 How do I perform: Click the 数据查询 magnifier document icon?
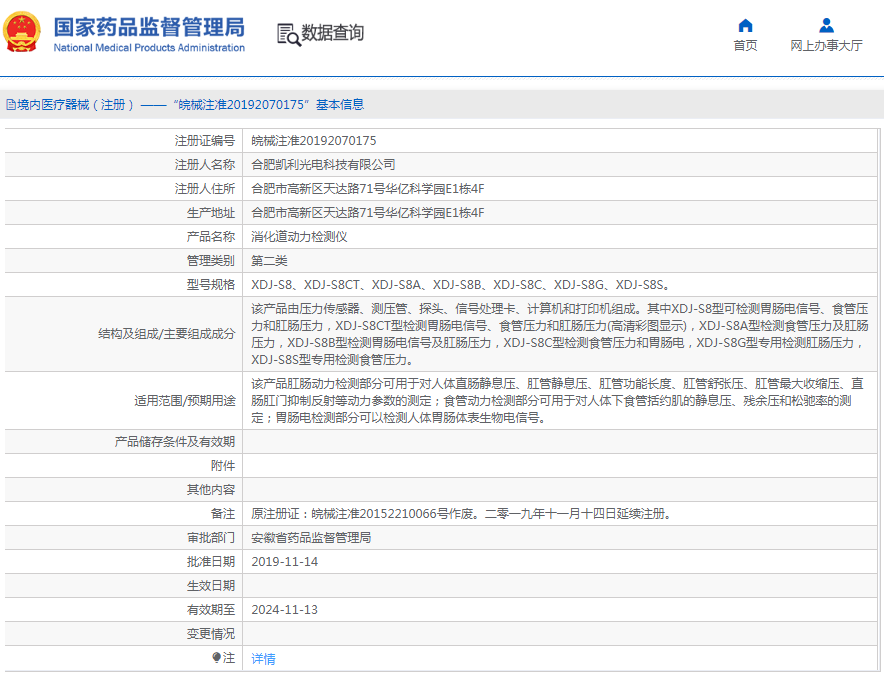tap(288, 34)
